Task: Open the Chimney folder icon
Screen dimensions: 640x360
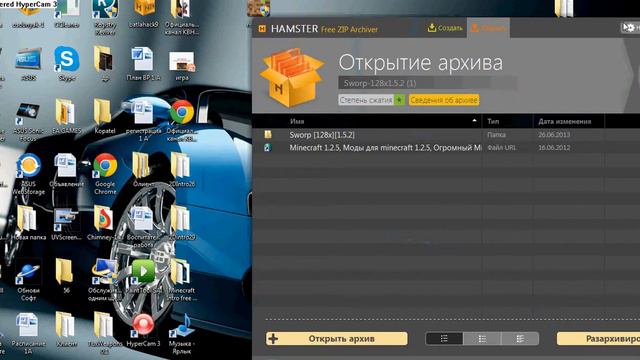Action: pos(104,223)
